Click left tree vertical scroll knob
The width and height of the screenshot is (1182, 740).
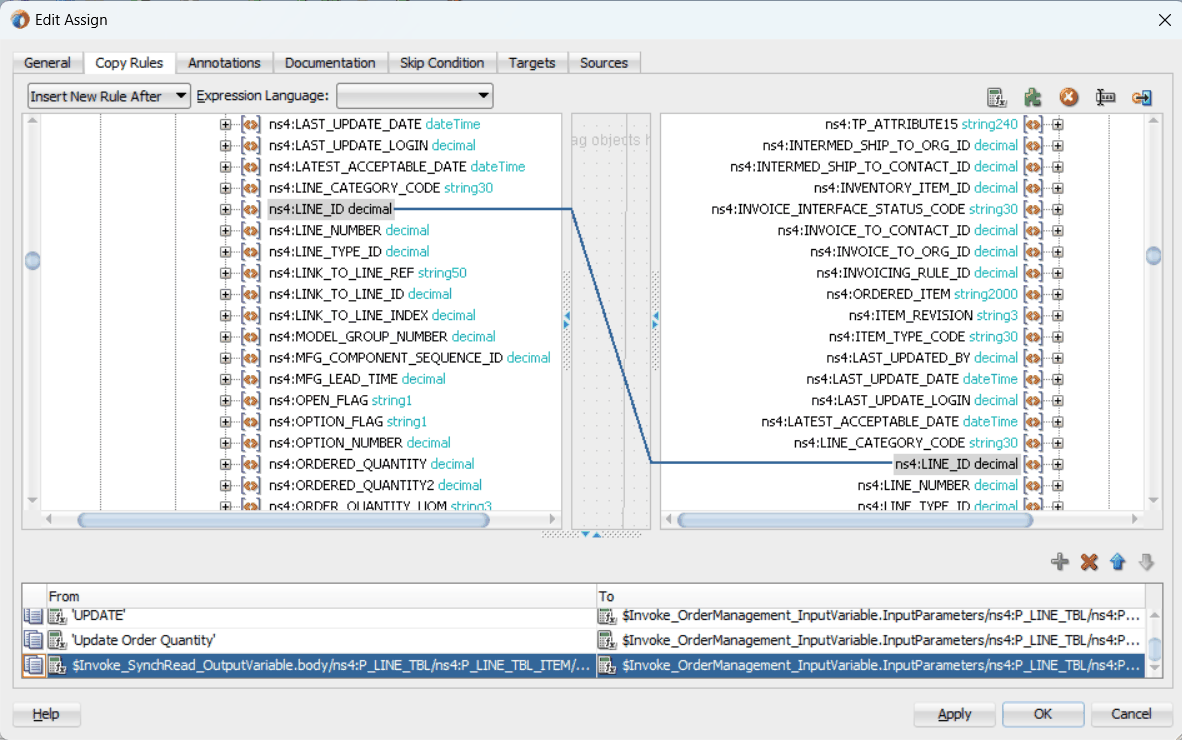[32, 261]
